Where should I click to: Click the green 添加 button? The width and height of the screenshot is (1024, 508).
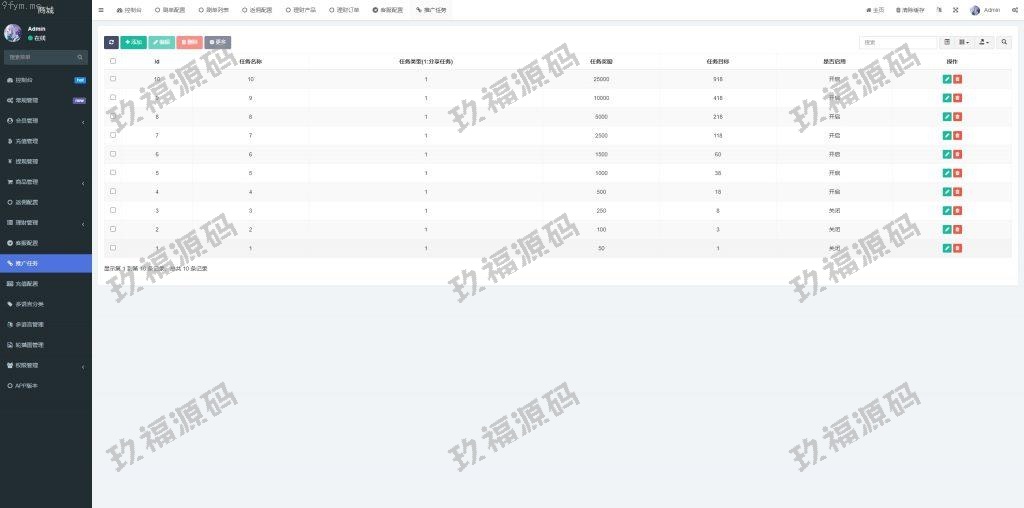click(133, 43)
